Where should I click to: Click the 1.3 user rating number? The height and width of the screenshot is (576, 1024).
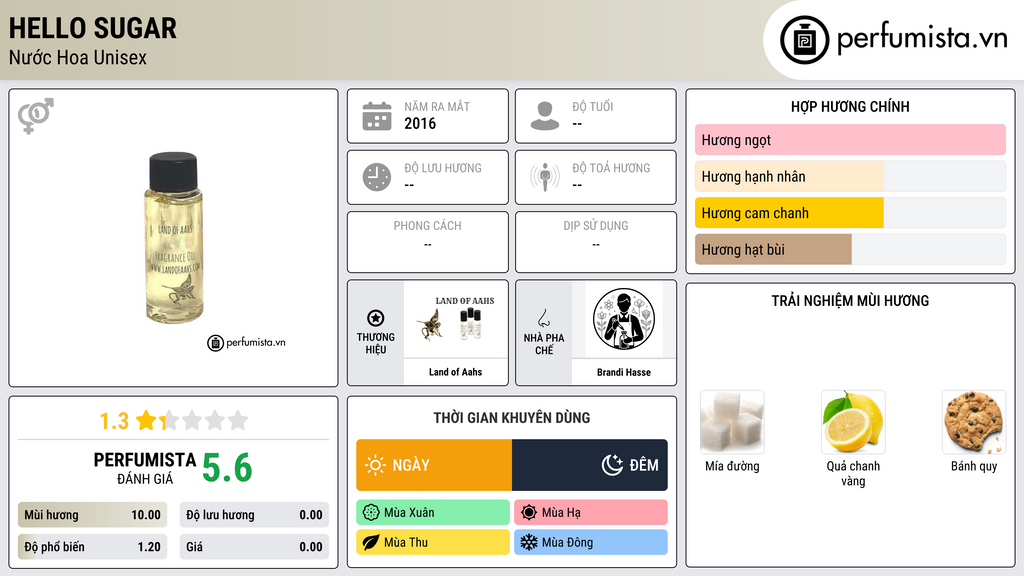114,421
